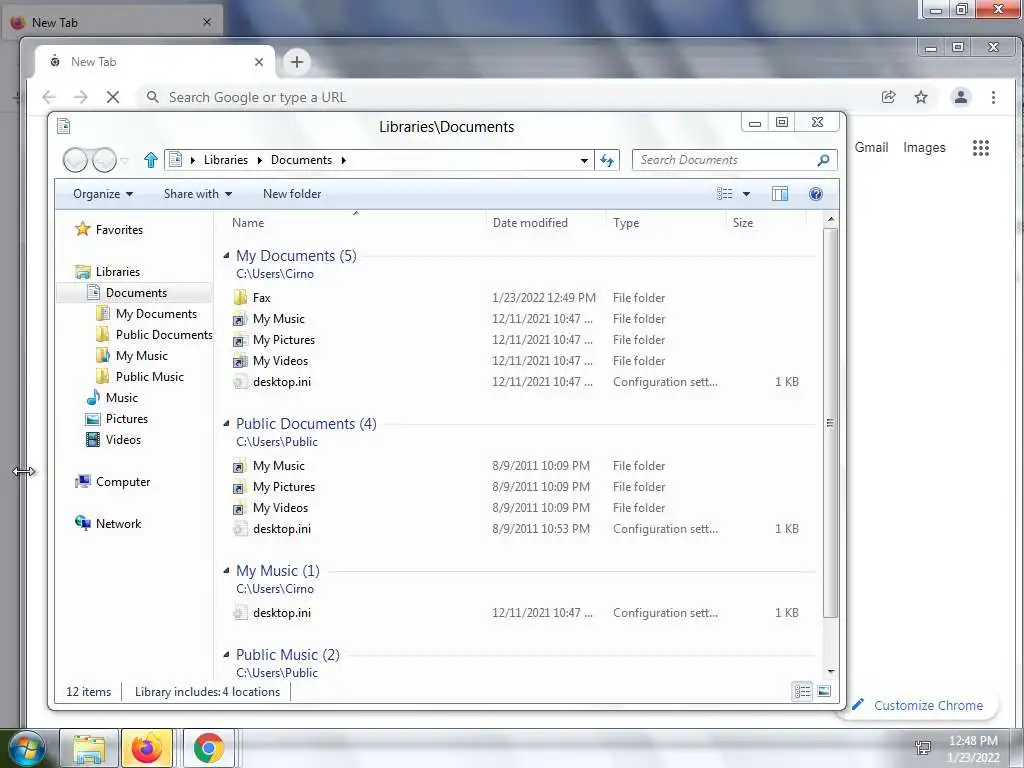This screenshot has height=768, width=1024.
Task: Open the address bar history dropdown
Action: [584, 160]
